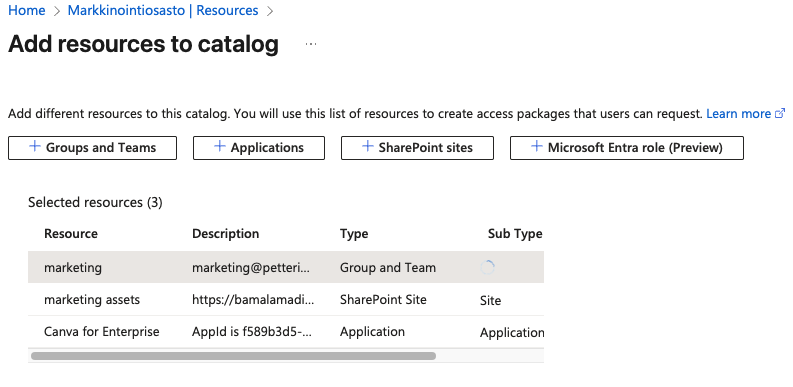Sort by the Sub Type column header
This screenshot has width=793, height=387.
tap(515, 234)
